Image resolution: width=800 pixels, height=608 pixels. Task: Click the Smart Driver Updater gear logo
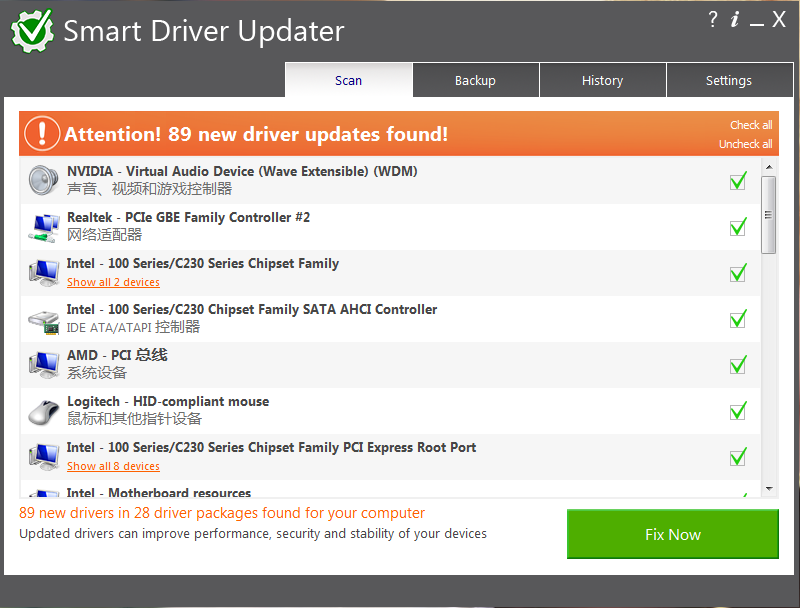pyautogui.click(x=32, y=31)
